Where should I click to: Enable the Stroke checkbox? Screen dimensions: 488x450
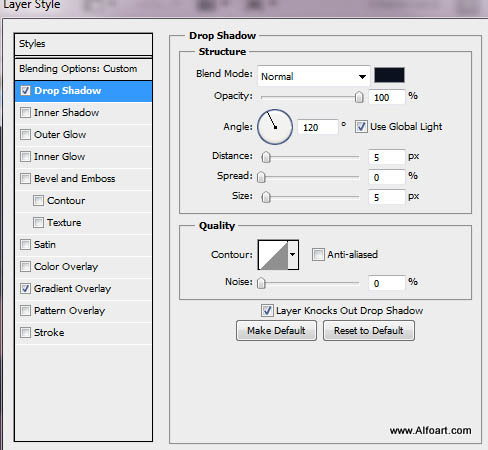(x=25, y=333)
